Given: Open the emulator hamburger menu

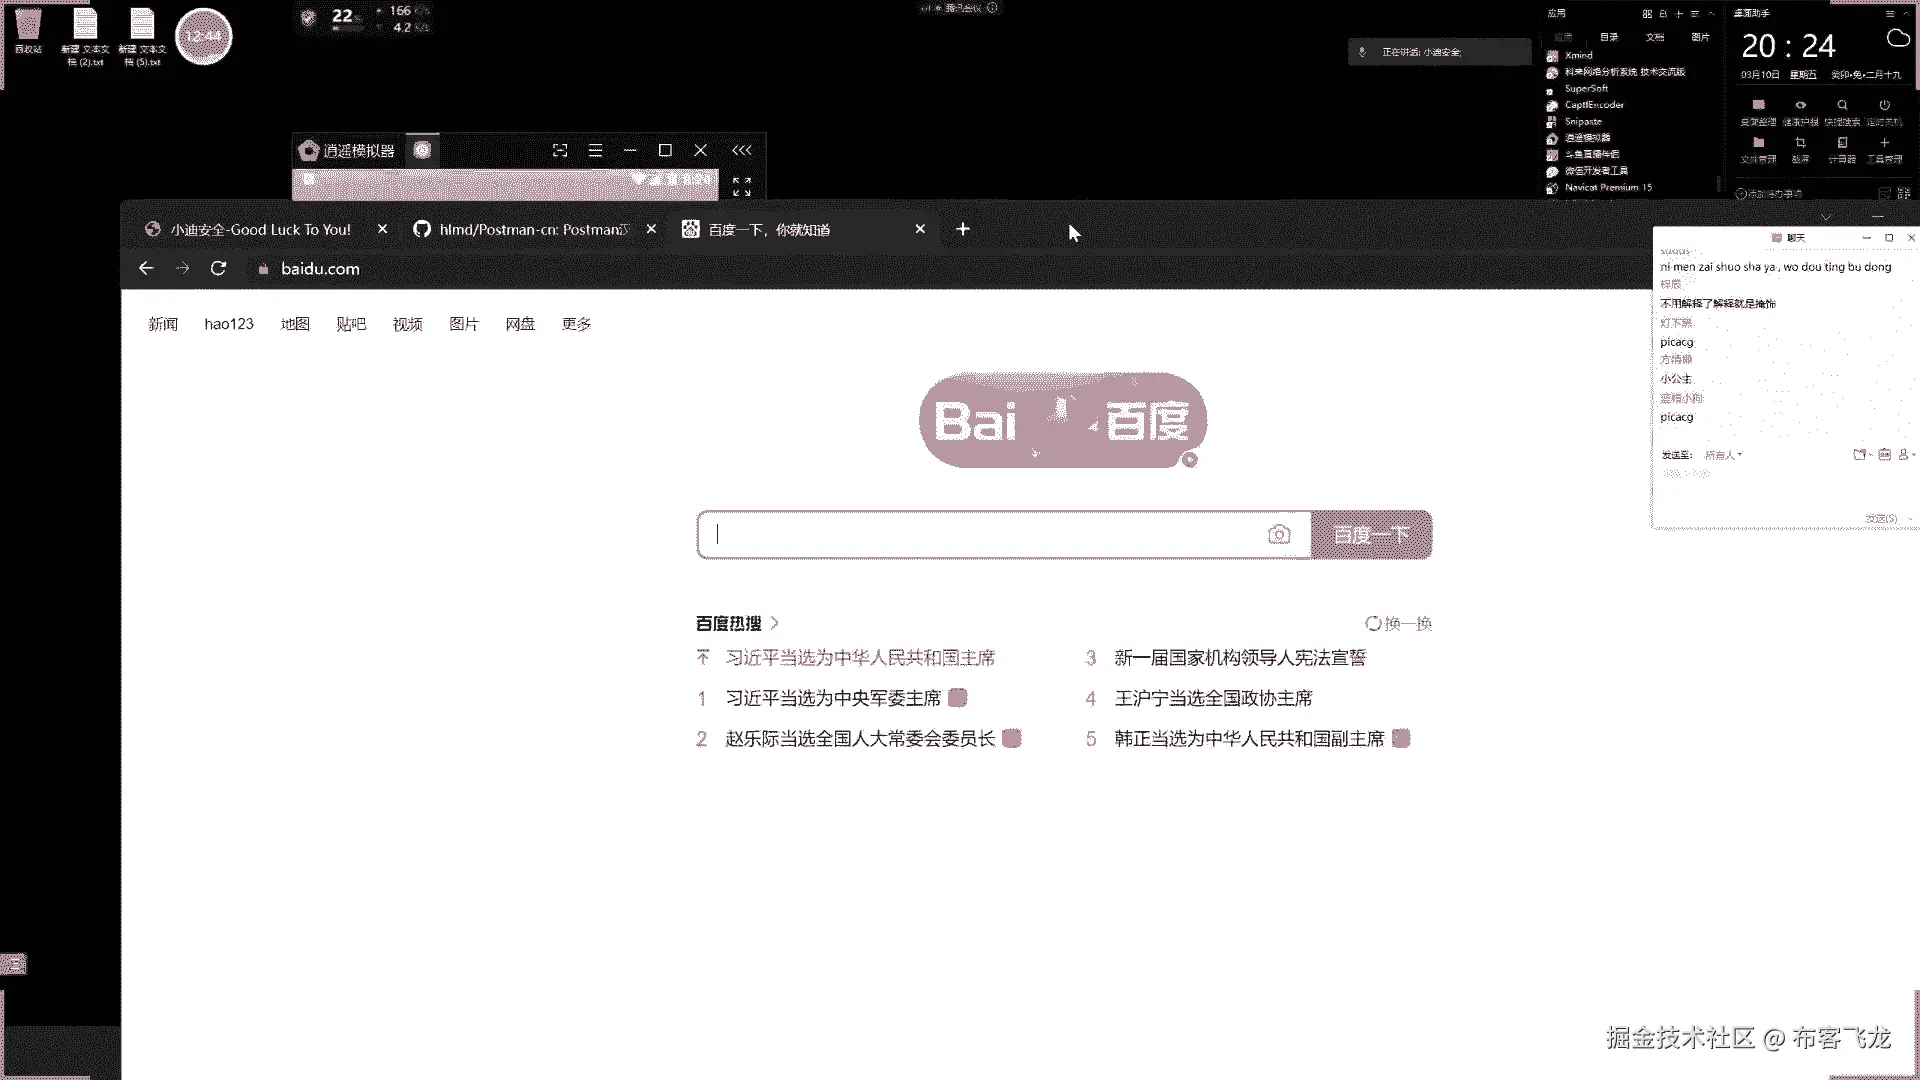Looking at the screenshot, I should click(x=595, y=150).
